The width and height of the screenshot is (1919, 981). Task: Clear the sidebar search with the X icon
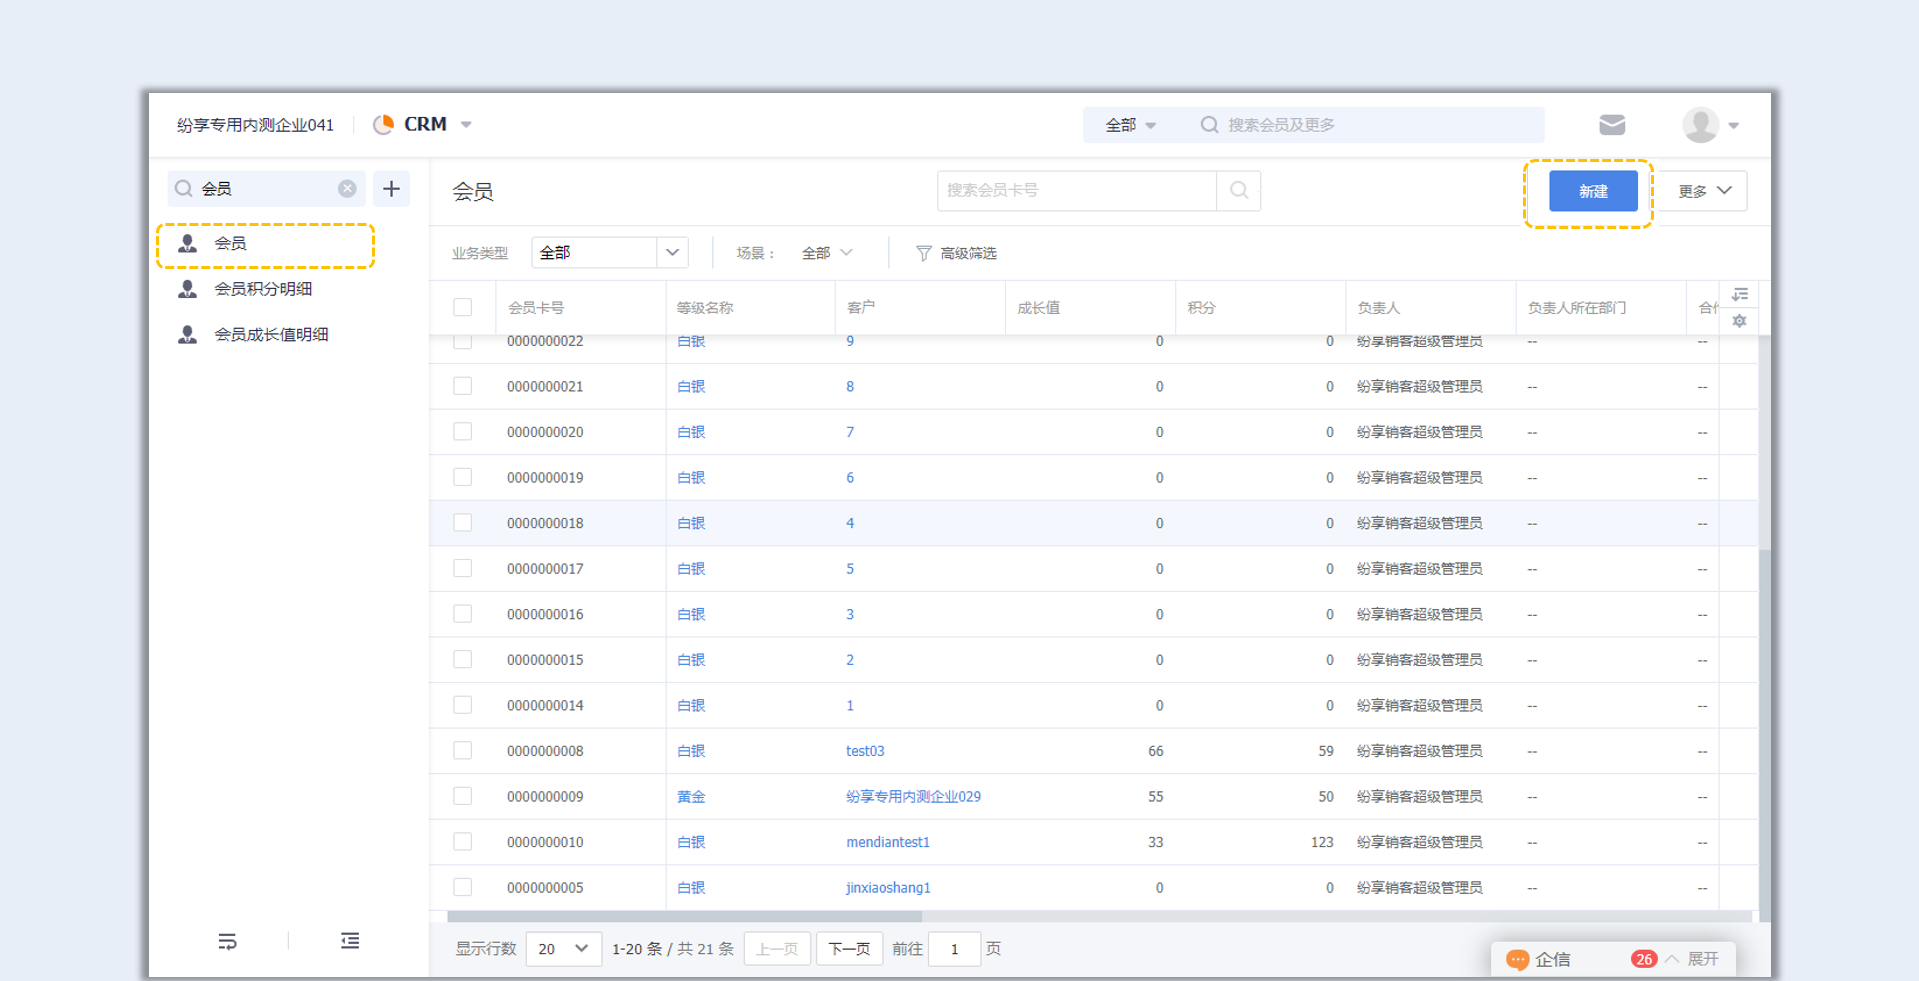[347, 189]
